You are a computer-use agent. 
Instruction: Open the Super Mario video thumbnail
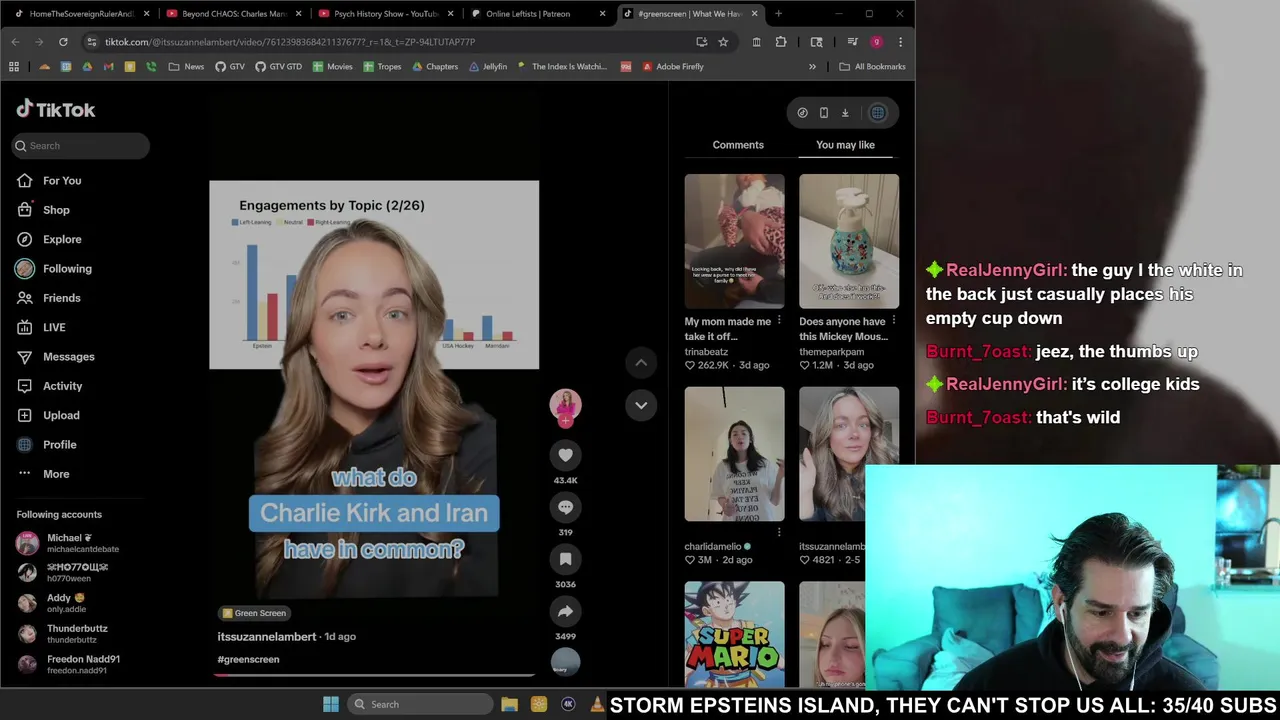tap(734, 634)
